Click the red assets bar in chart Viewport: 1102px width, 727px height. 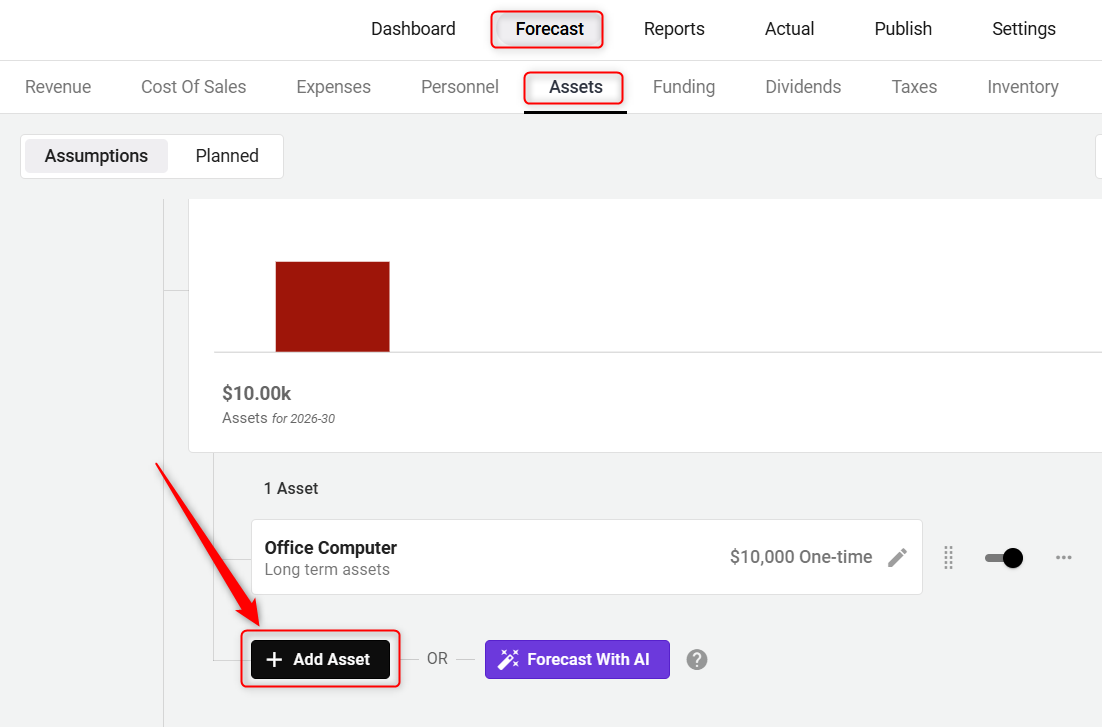(x=332, y=307)
